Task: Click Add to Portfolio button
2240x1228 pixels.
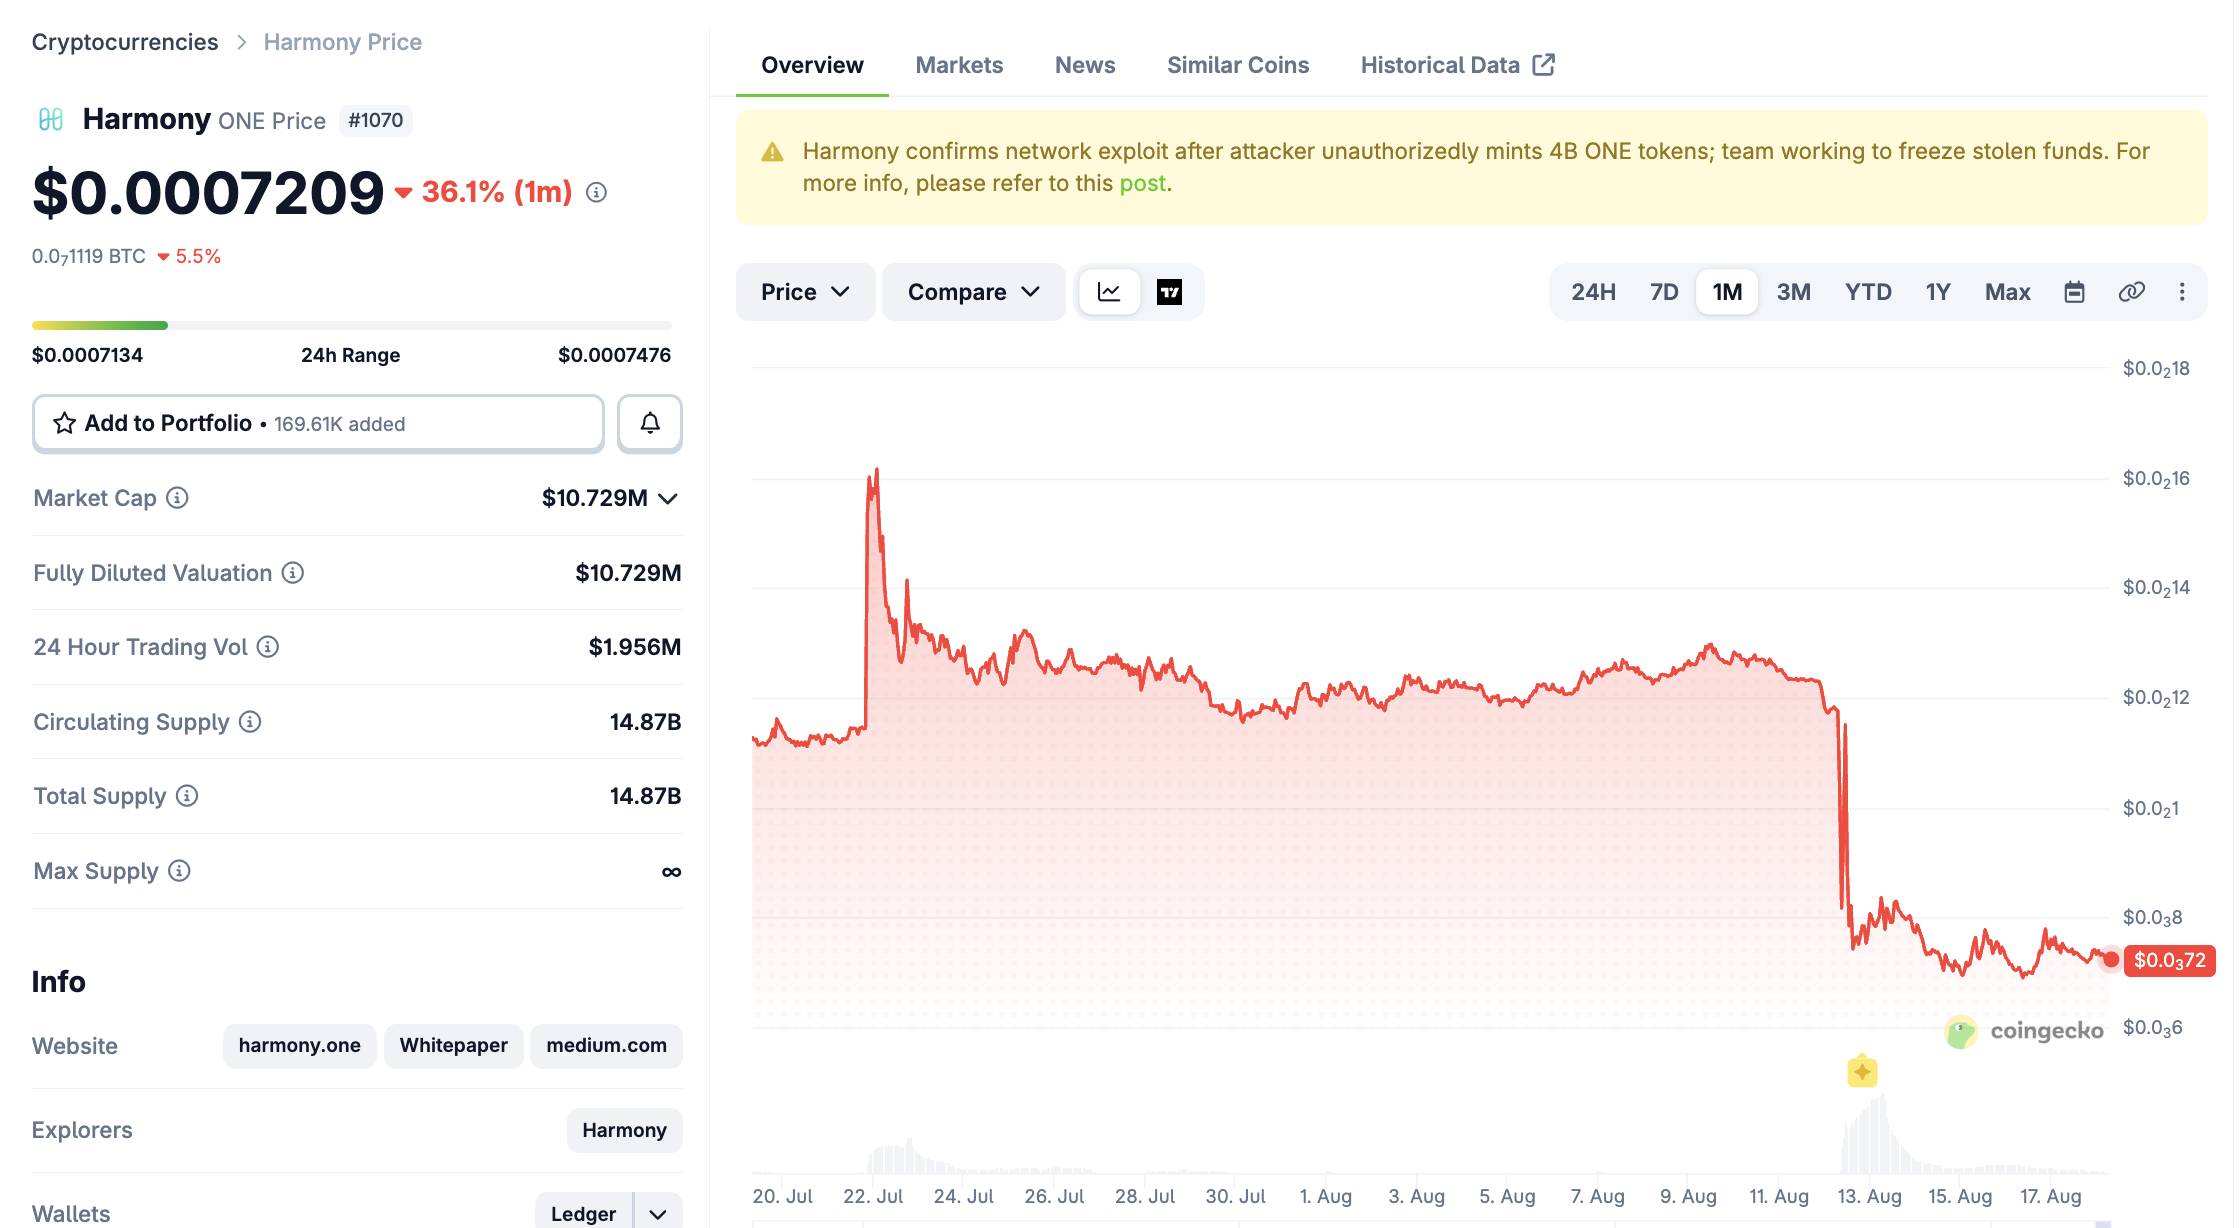Action: (x=318, y=423)
